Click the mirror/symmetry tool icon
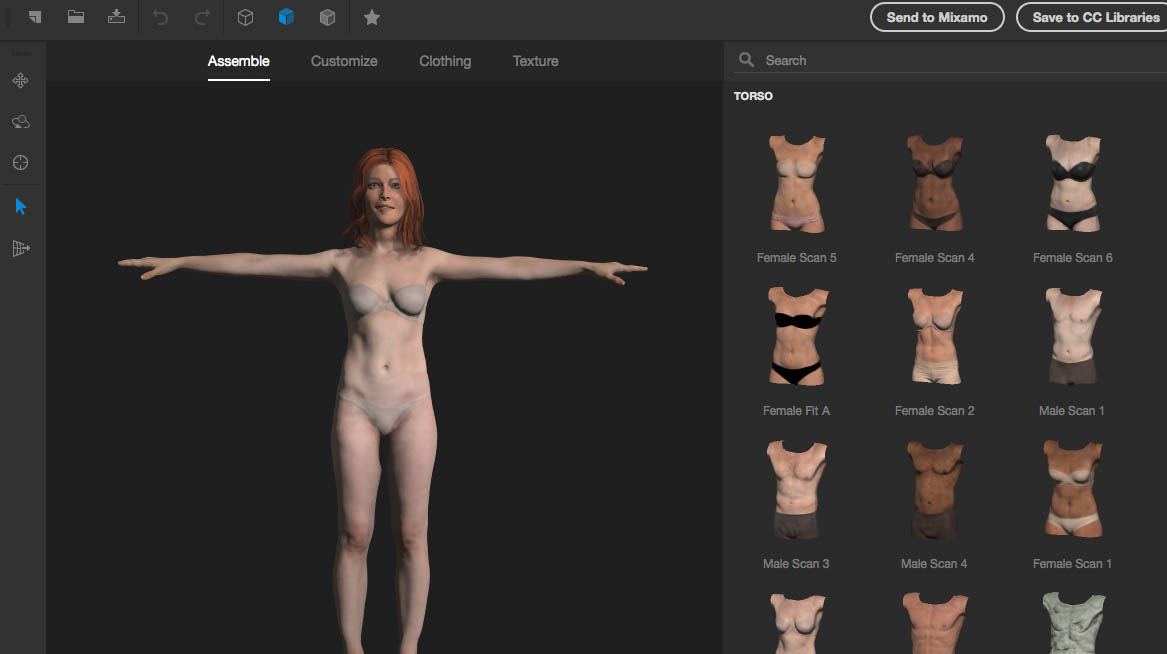Viewport: 1167px width, 654px height. 21,248
